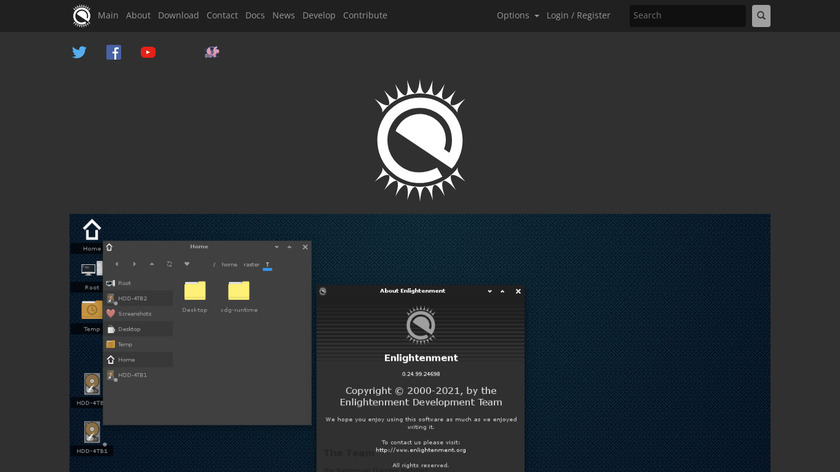Click the small logo icon in About titlebar
Viewport: 840px width, 472px height.
322,291
